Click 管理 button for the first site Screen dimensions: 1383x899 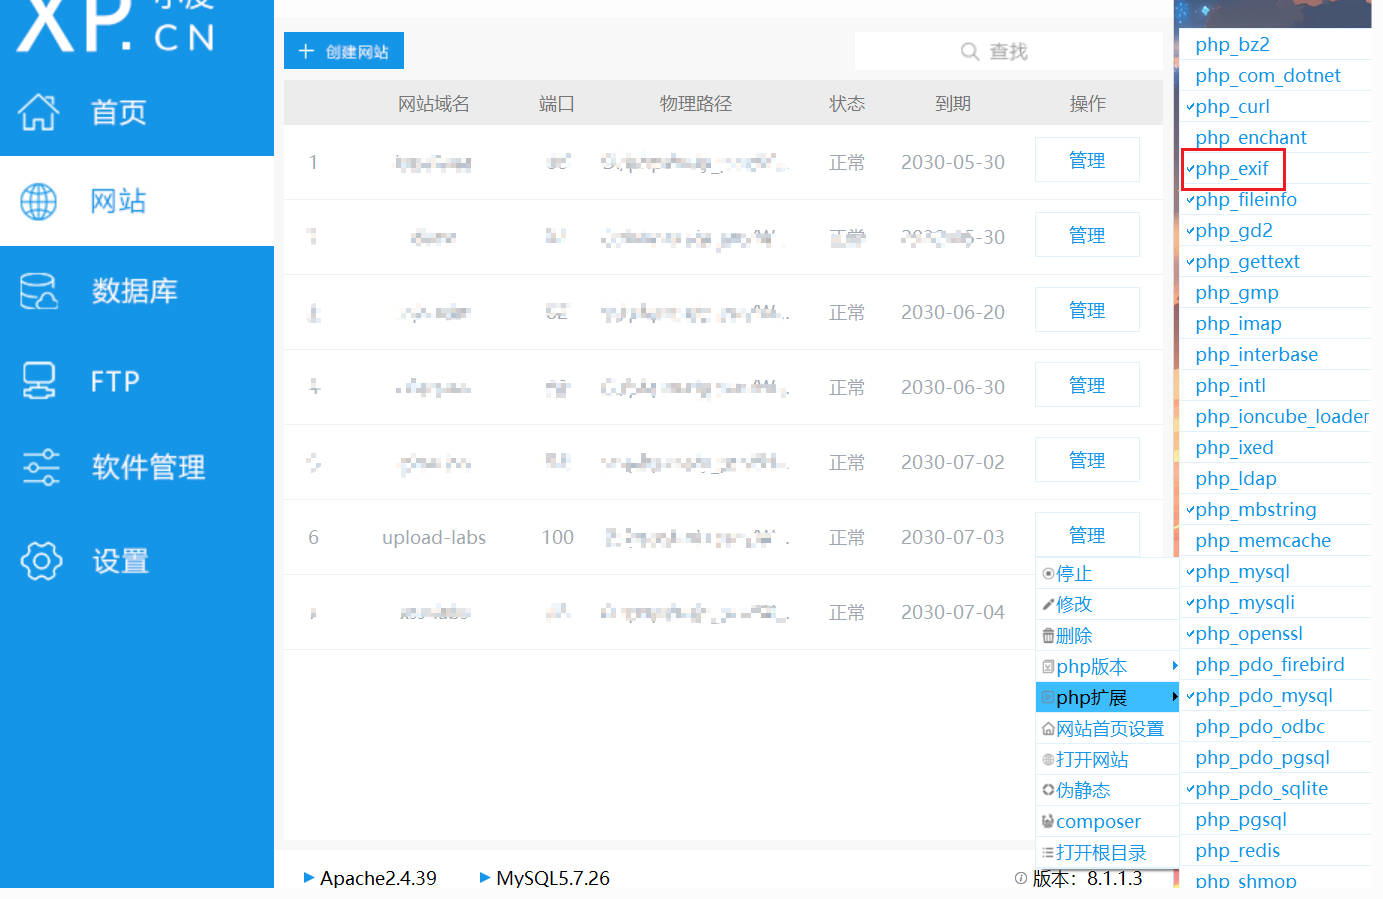point(1087,161)
